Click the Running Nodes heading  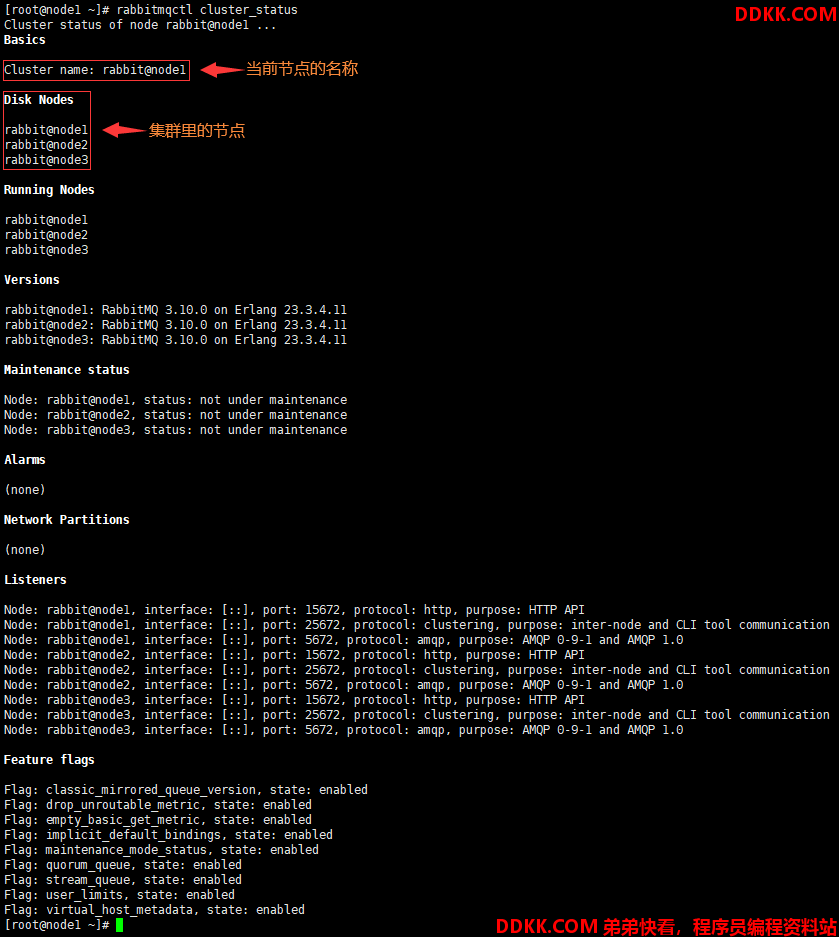[49, 190]
